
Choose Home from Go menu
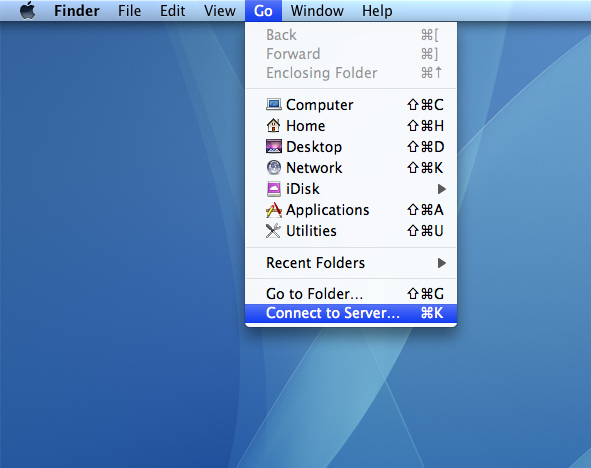(x=351, y=125)
